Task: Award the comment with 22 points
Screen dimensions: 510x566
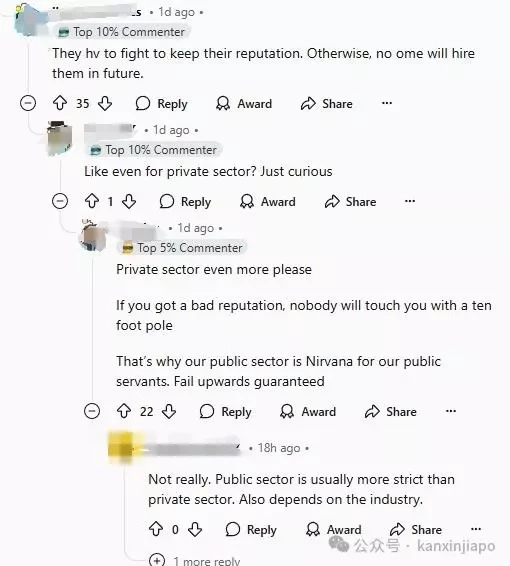Action: coord(308,412)
